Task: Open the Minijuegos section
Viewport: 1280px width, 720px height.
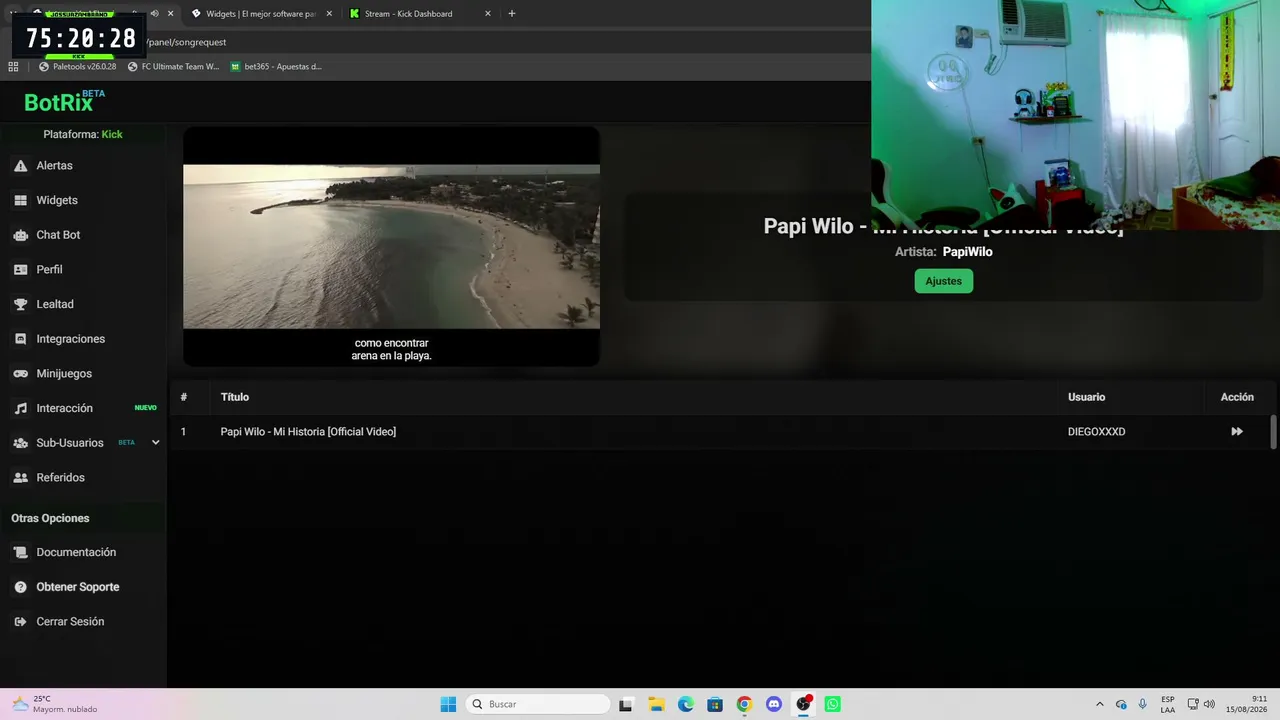Action: 64,374
